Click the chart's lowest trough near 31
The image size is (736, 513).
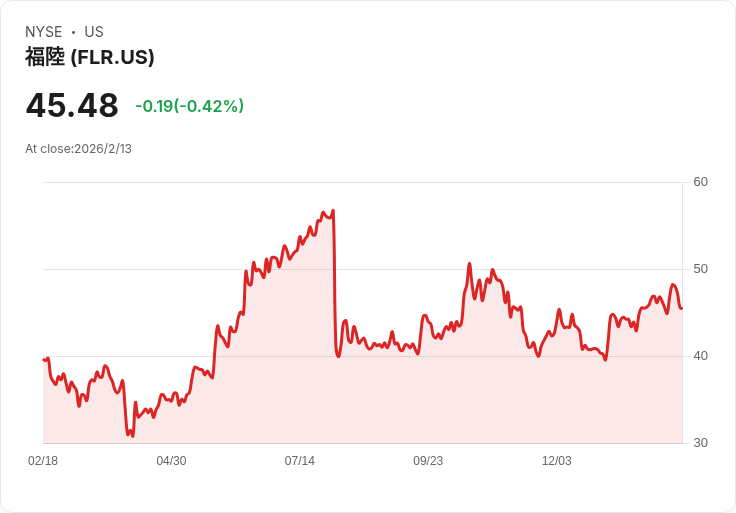(x=132, y=436)
